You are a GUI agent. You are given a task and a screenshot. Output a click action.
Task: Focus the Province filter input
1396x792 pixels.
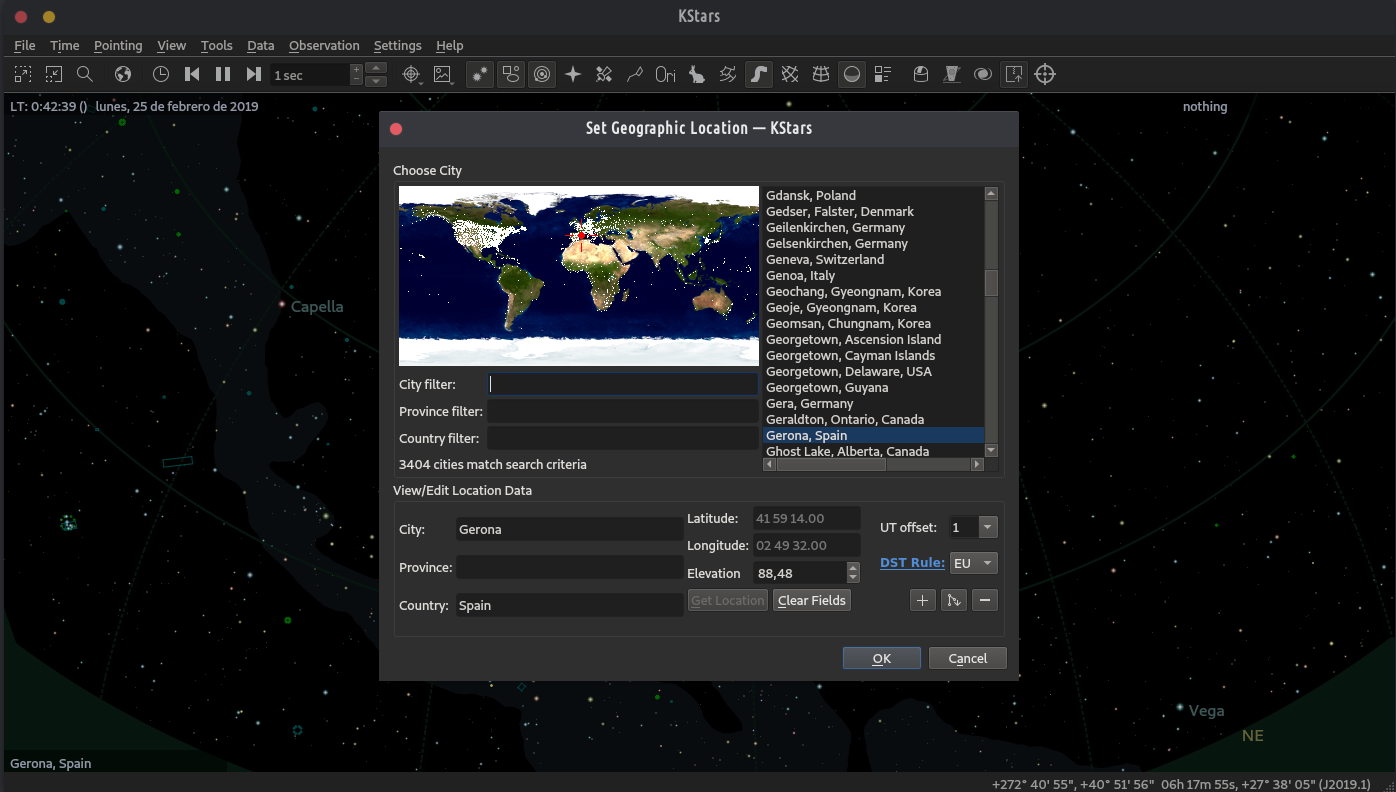622,411
